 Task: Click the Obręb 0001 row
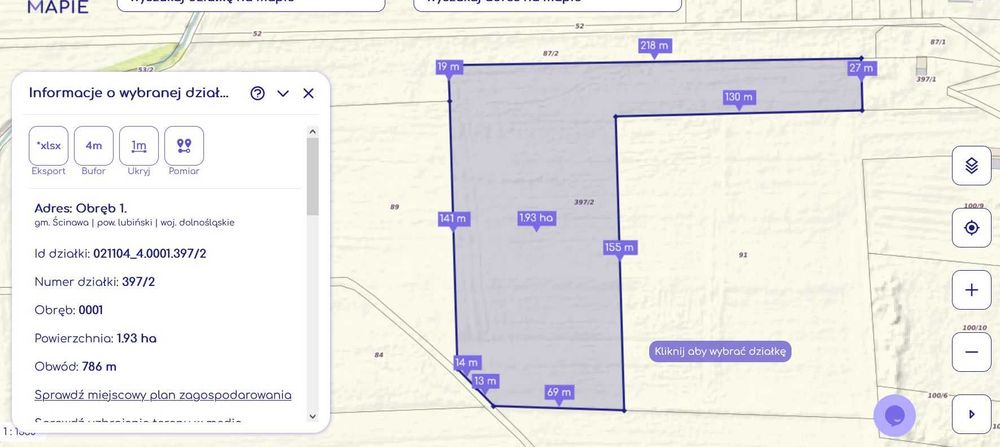69,311
